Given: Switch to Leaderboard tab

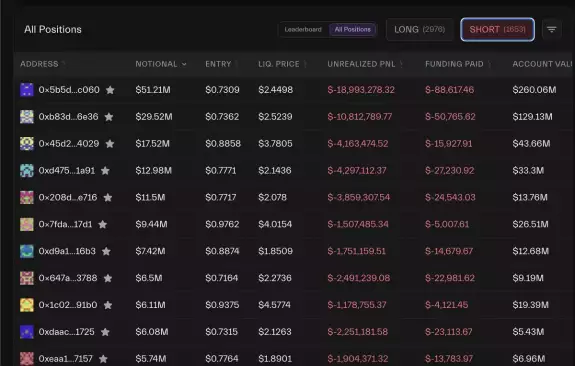Looking at the screenshot, I should (x=303, y=29).
